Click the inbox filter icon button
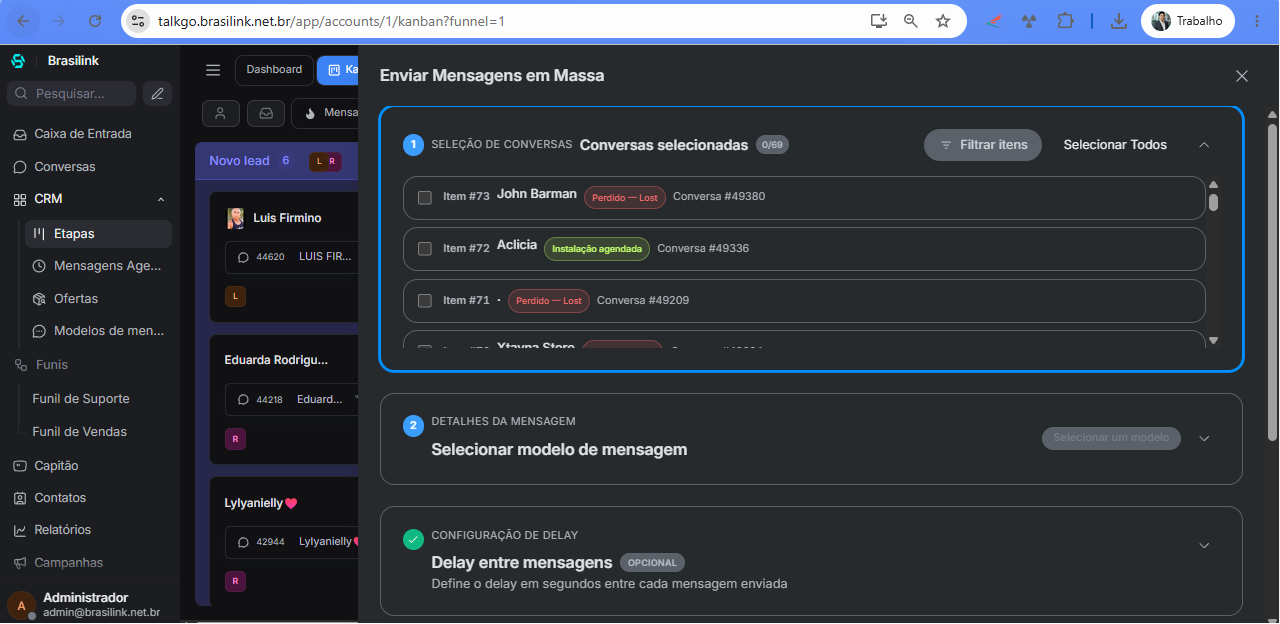1280x624 pixels. (266, 113)
